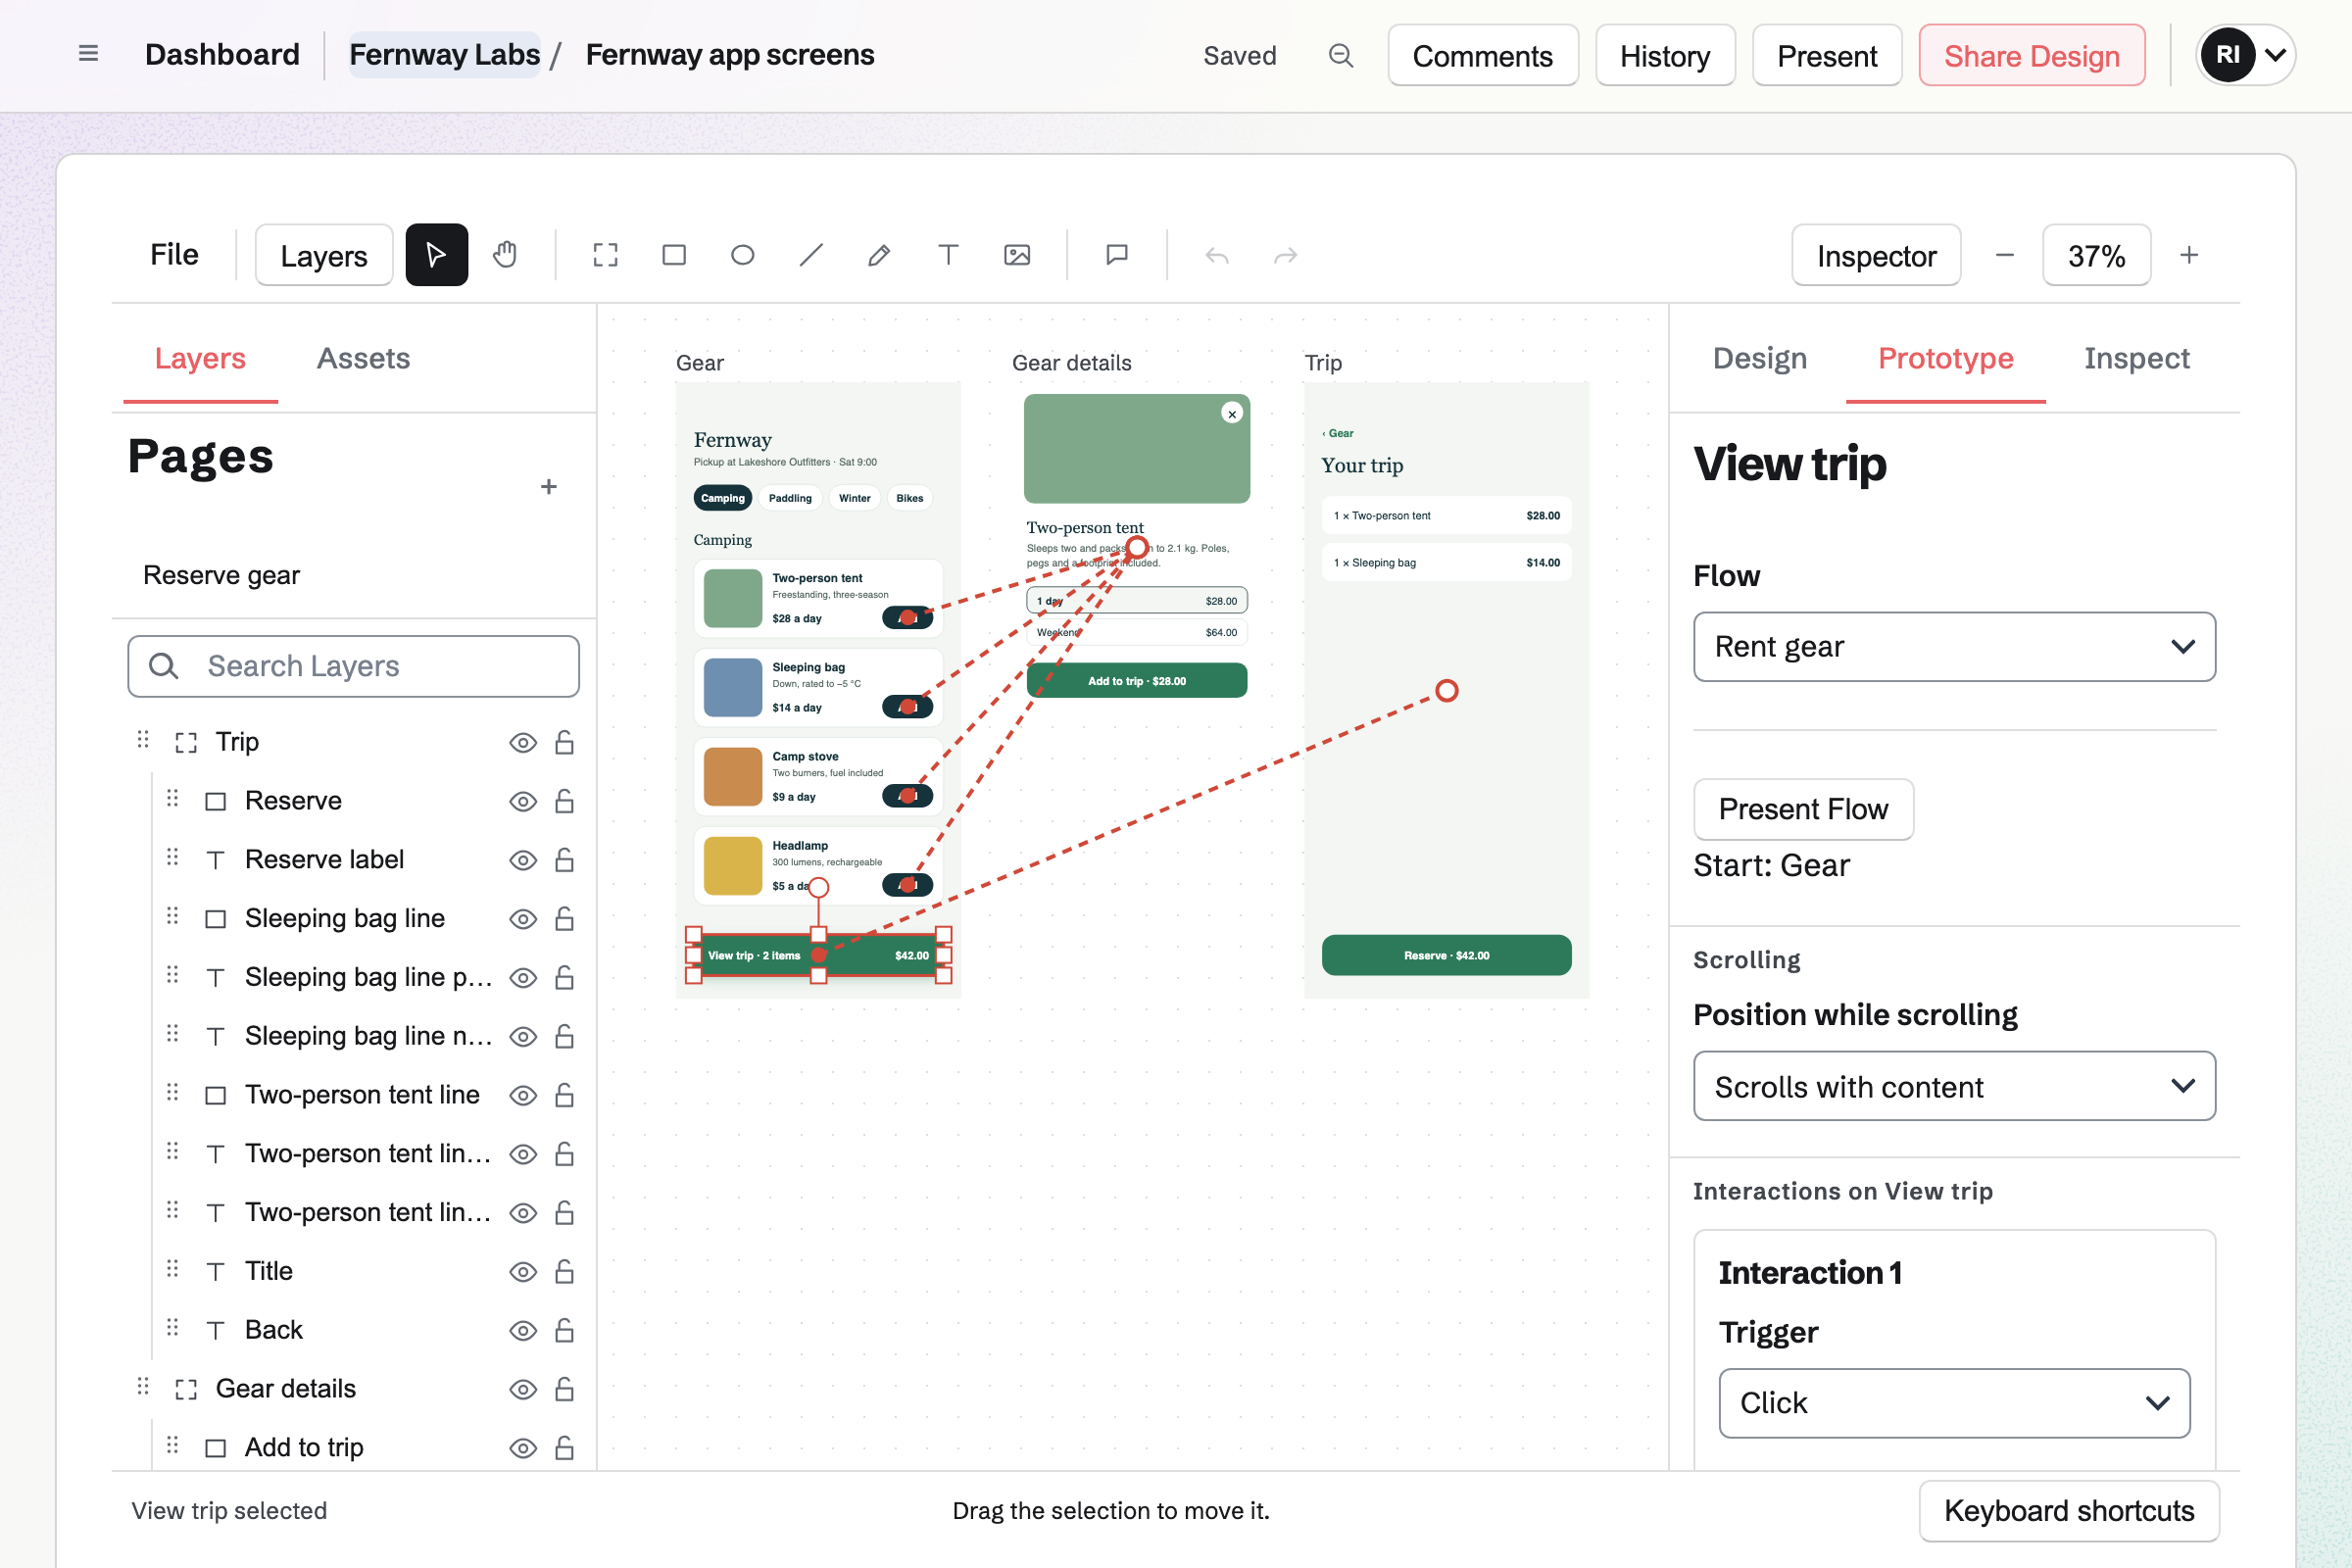The height and width of the screenshot is (1568, 2352).
Task: Click the zoom search icon beside Saved
Action: (x=1341, y=55)
